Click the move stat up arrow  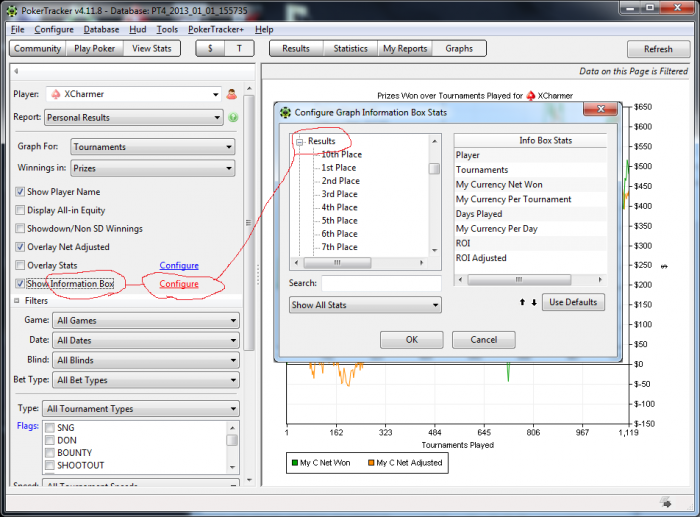522,302
